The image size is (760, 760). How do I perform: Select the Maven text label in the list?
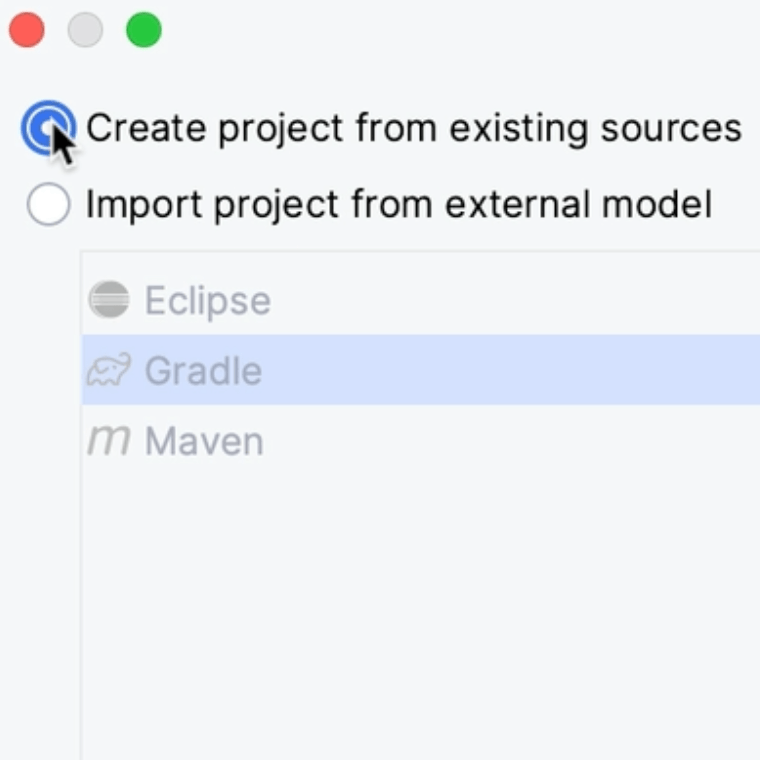(x=204, y=441)
